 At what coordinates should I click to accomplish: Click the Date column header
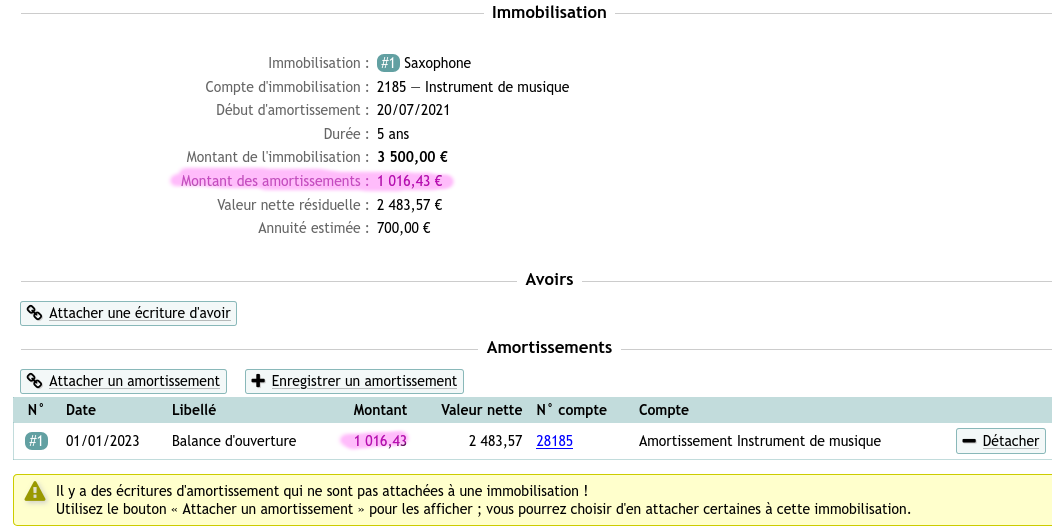[81, 410]
